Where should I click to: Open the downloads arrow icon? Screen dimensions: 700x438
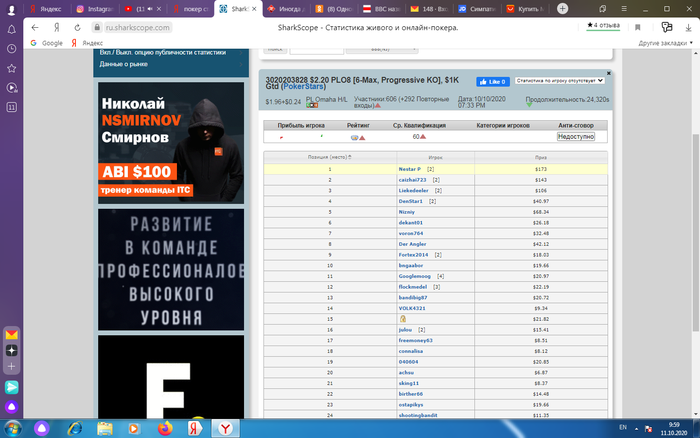(x=688, y=28)
